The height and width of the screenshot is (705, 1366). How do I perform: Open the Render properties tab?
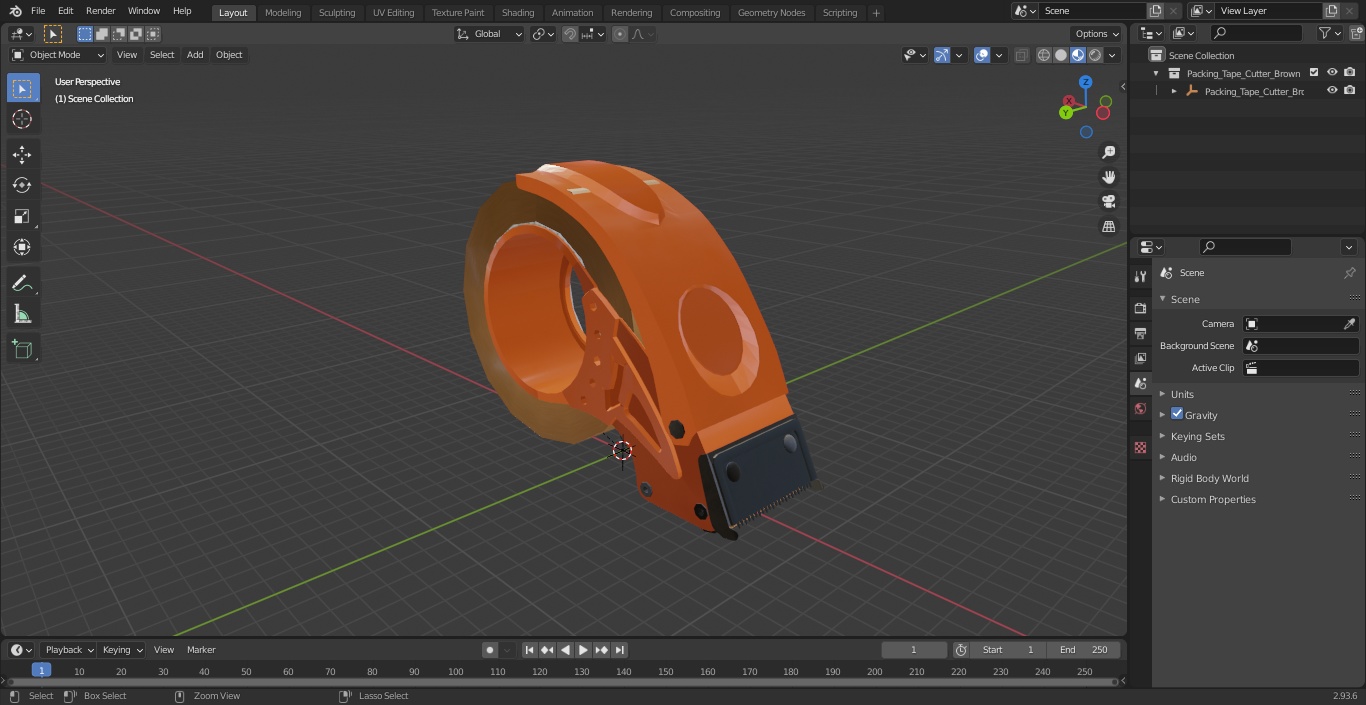tap(1140, 308)
